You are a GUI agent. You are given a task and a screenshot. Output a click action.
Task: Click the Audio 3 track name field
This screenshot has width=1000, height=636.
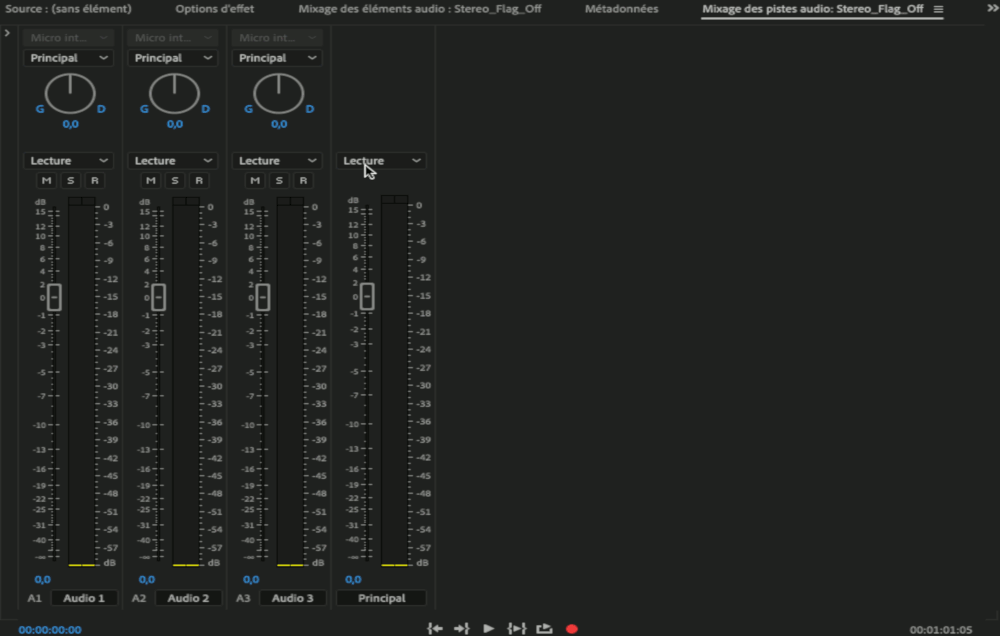(x=293, y=598)
